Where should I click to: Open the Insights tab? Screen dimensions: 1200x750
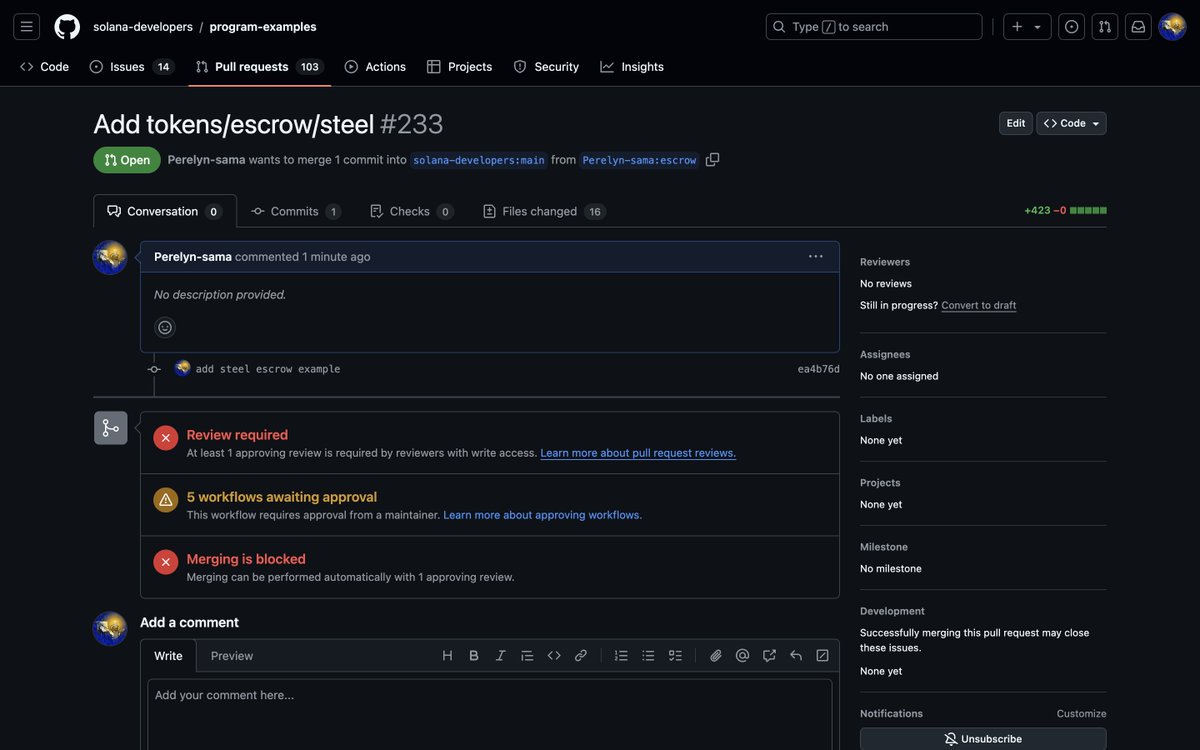click(632, 67)
